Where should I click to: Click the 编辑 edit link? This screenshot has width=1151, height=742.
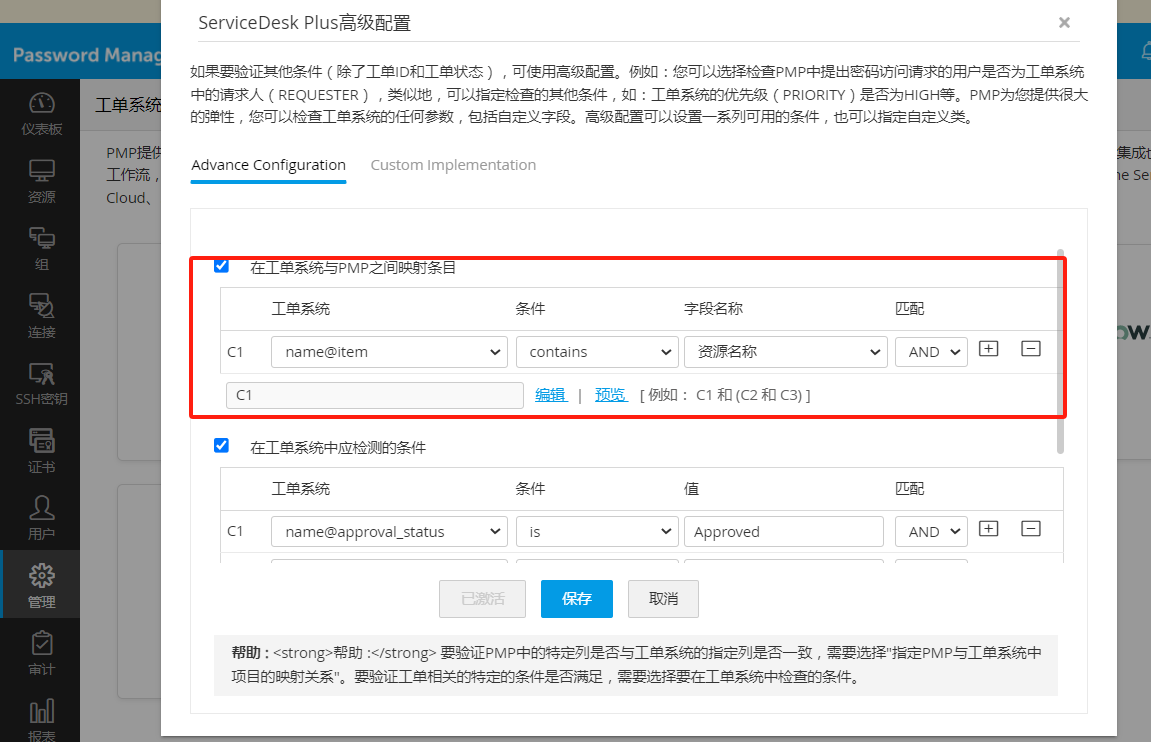tap(551, 395)
